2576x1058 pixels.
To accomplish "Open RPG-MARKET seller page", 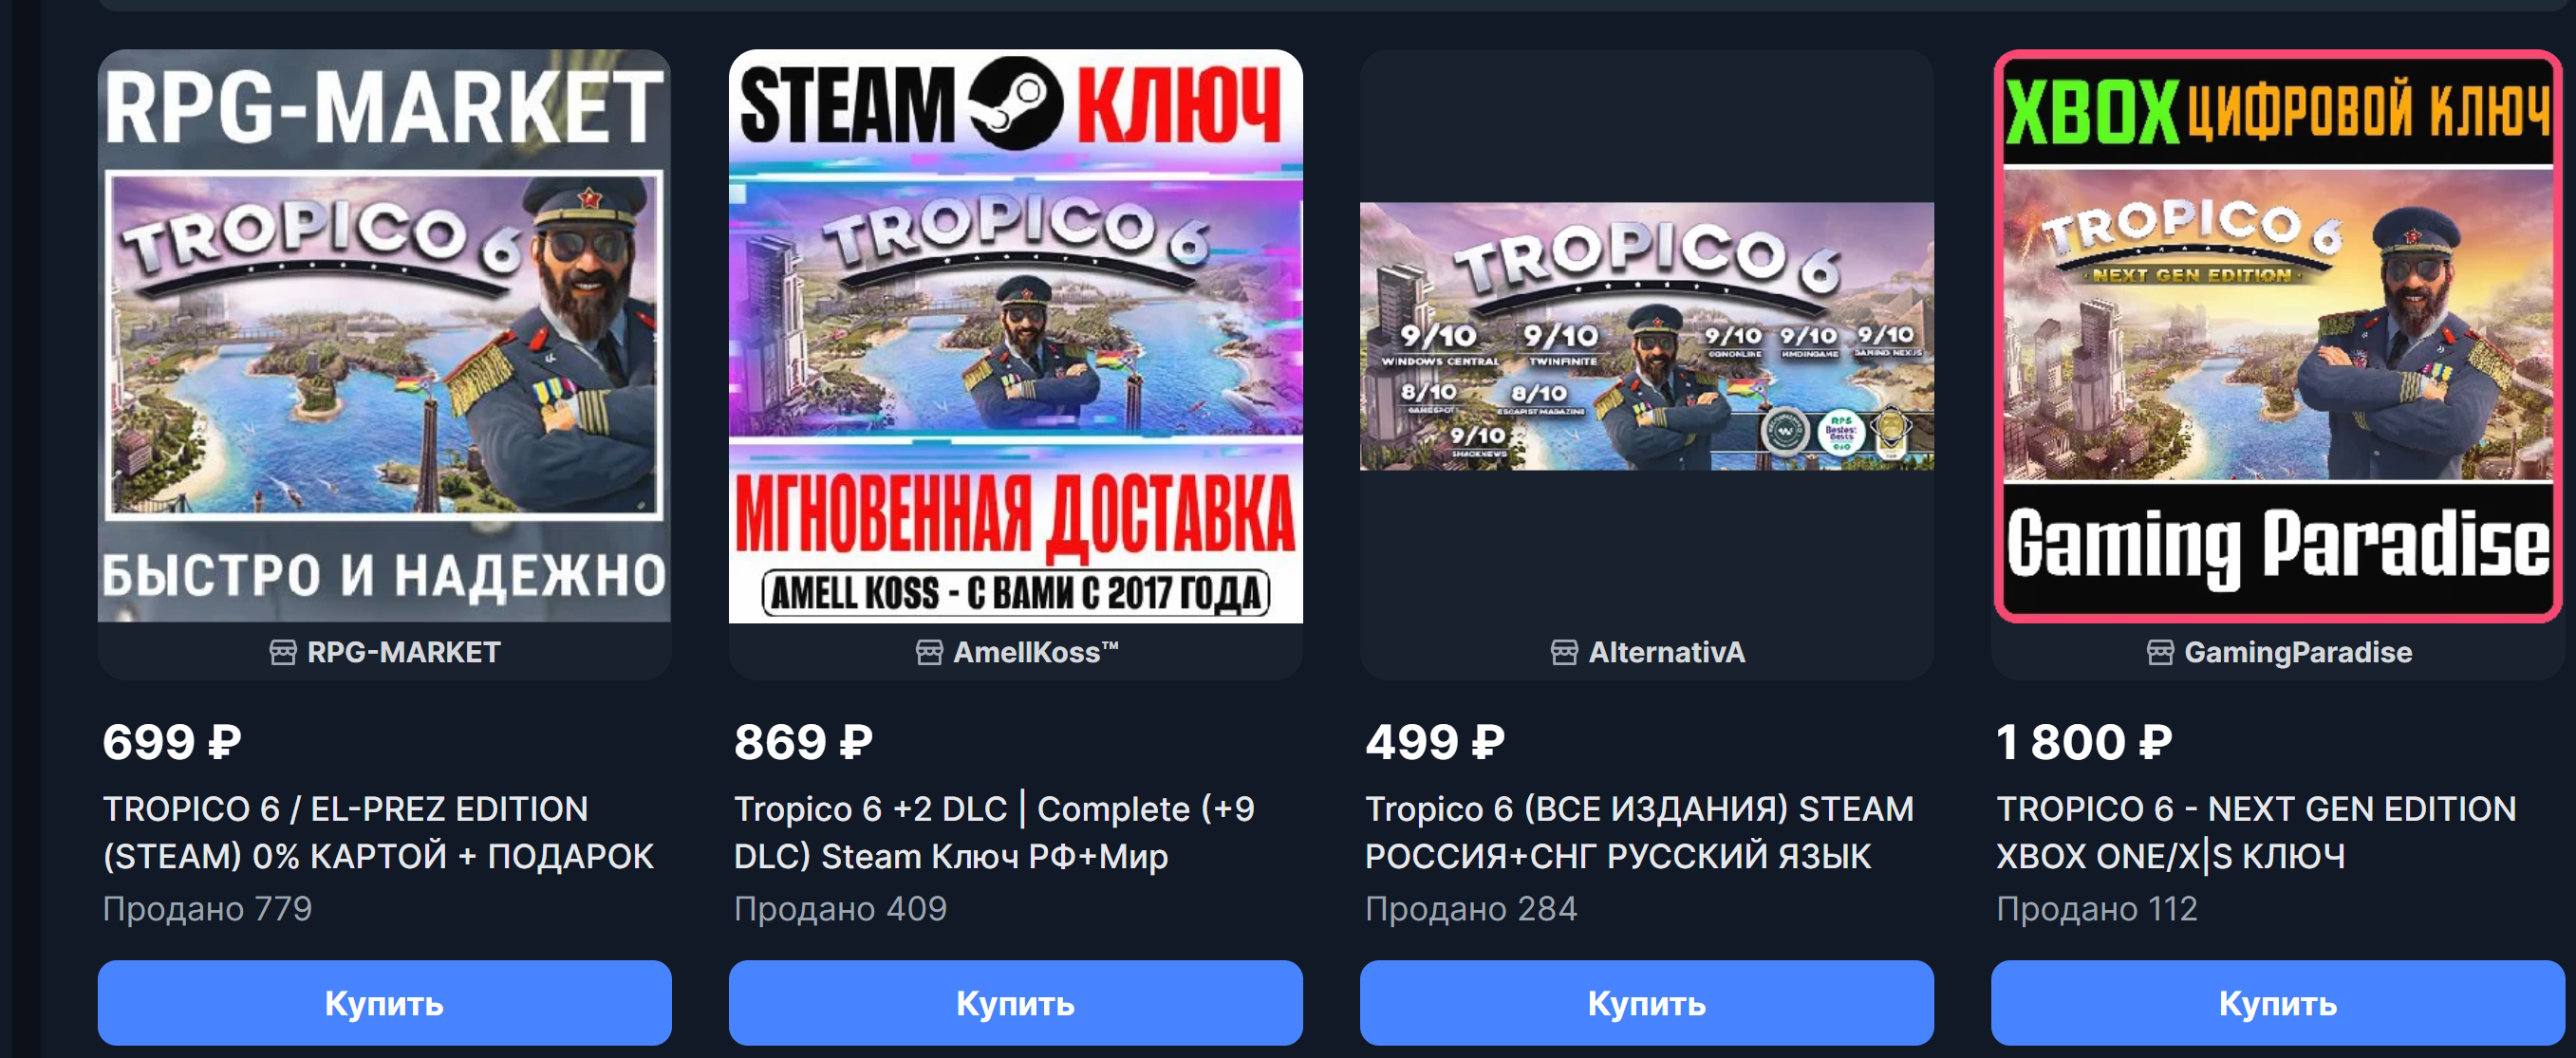I will pyautogui.click(x=404, y=653).
